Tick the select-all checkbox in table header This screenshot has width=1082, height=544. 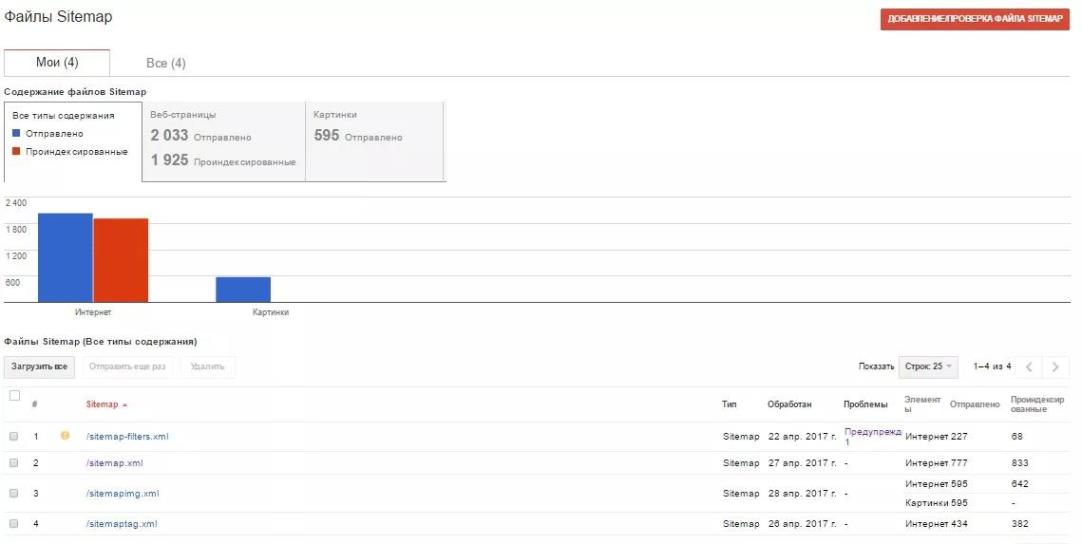point(14,396)
